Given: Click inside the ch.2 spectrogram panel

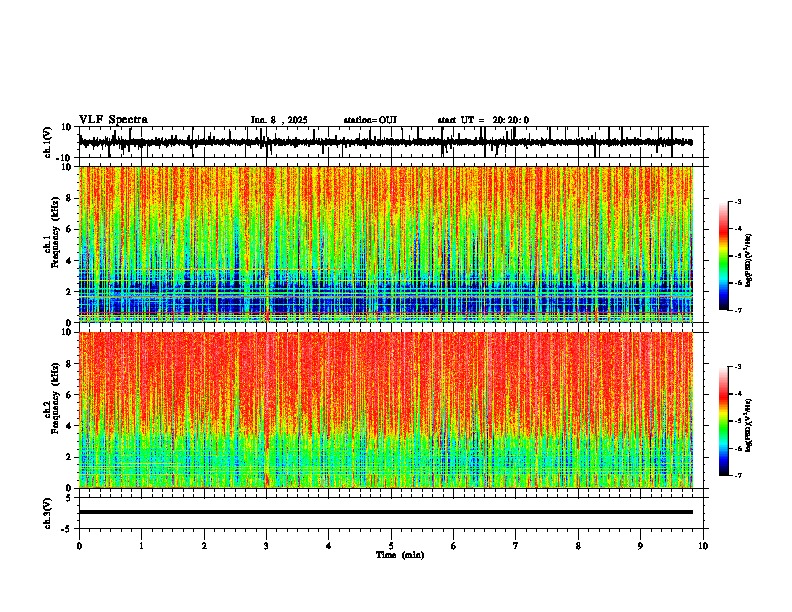Looking at the screenshot, I should 386,410.
